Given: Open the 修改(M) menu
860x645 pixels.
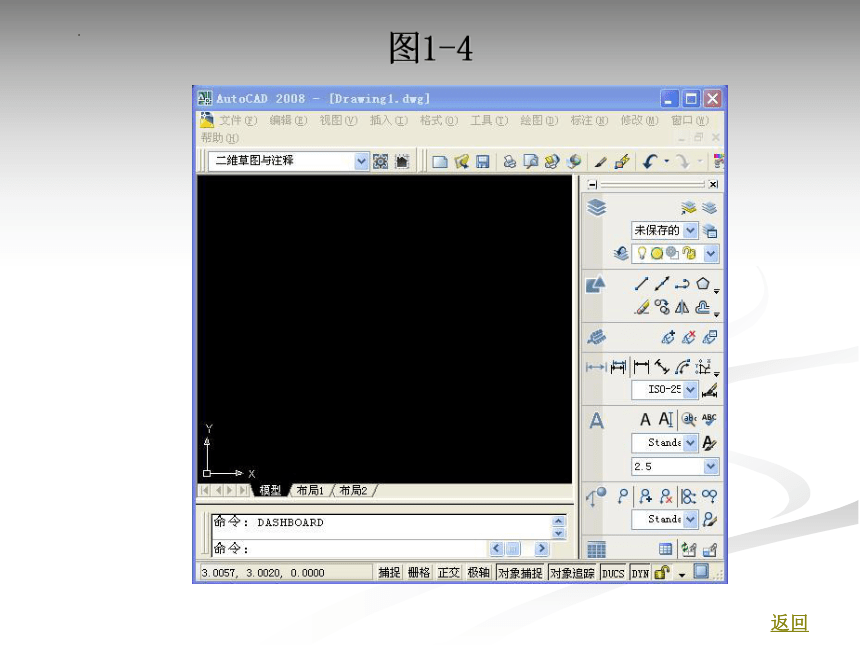Looking at the screenshot, I should coord(640,121).
